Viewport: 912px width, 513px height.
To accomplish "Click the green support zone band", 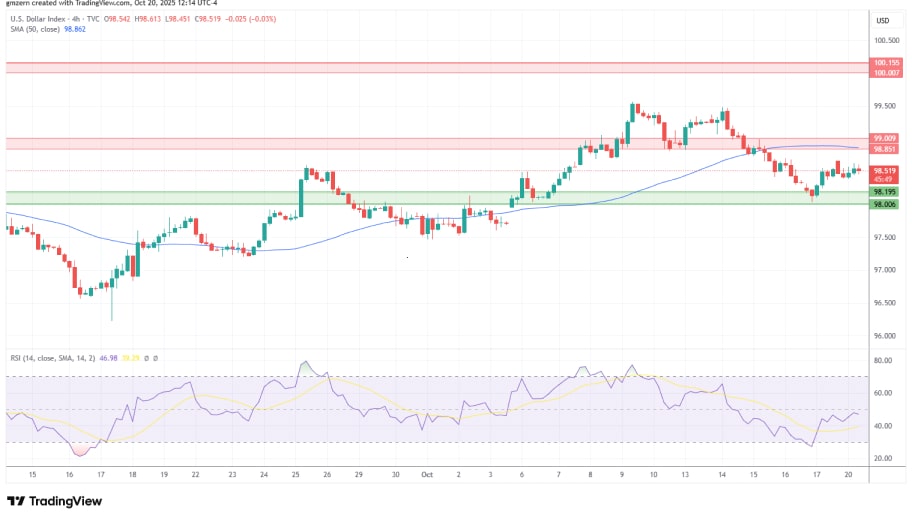I will tap(430, 198).
